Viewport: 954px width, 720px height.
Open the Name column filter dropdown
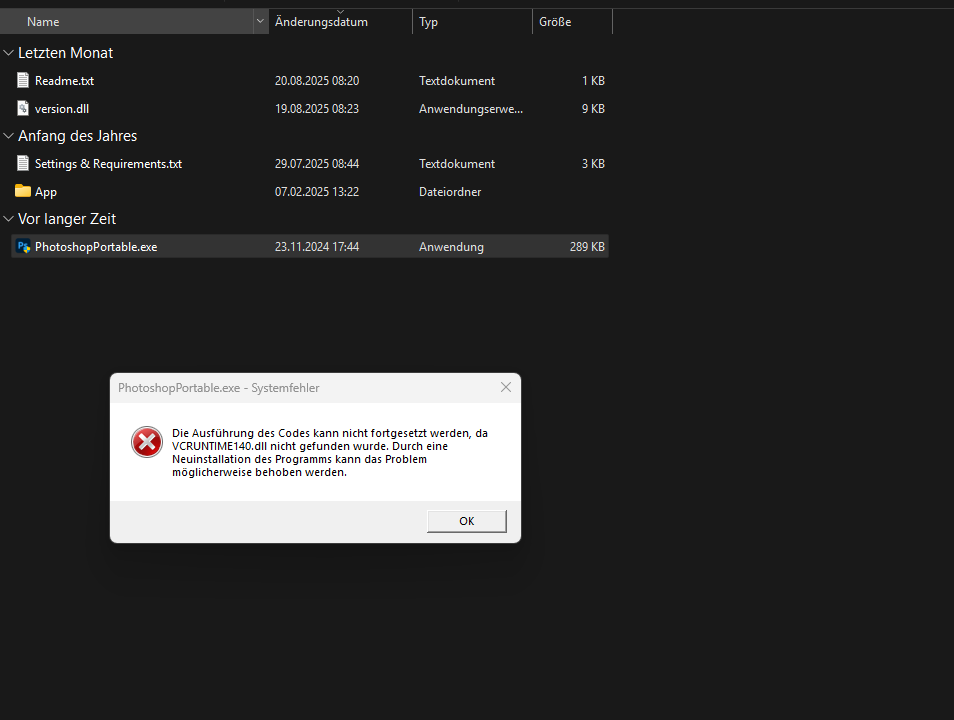pyautogui.click(x=260, y=21)
